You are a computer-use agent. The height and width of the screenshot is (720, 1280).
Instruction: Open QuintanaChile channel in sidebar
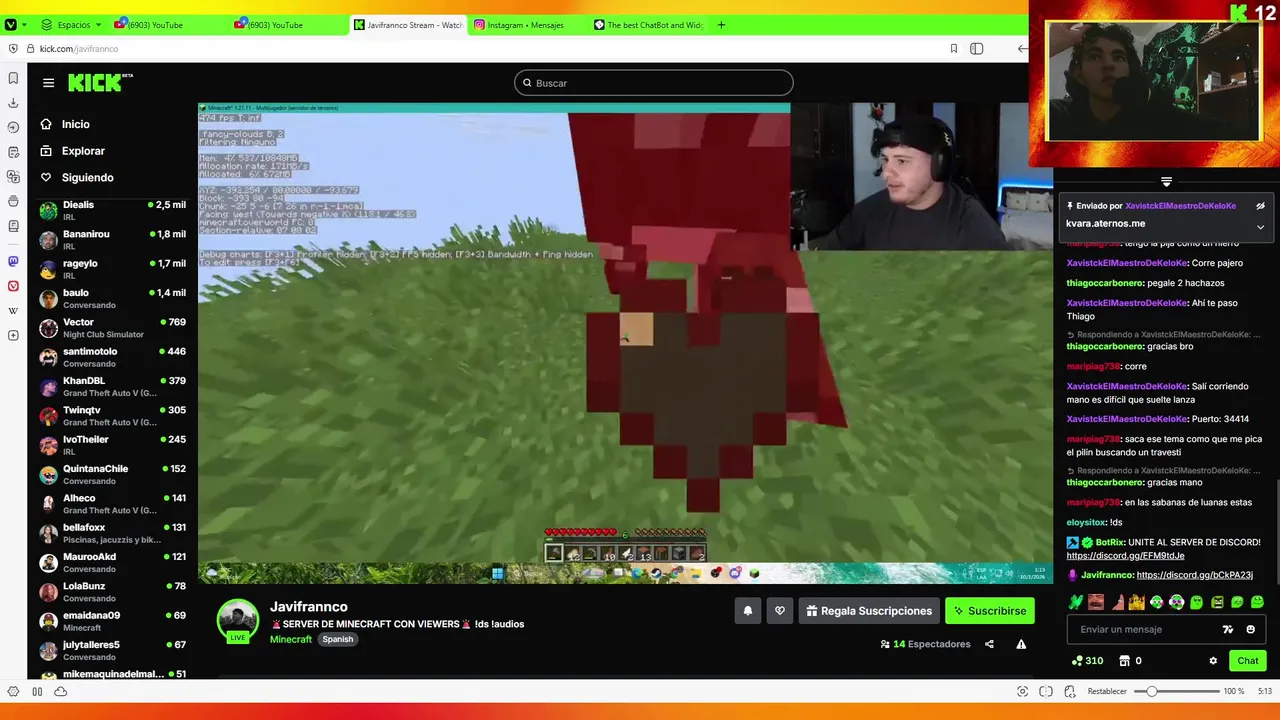coord(112,474)
